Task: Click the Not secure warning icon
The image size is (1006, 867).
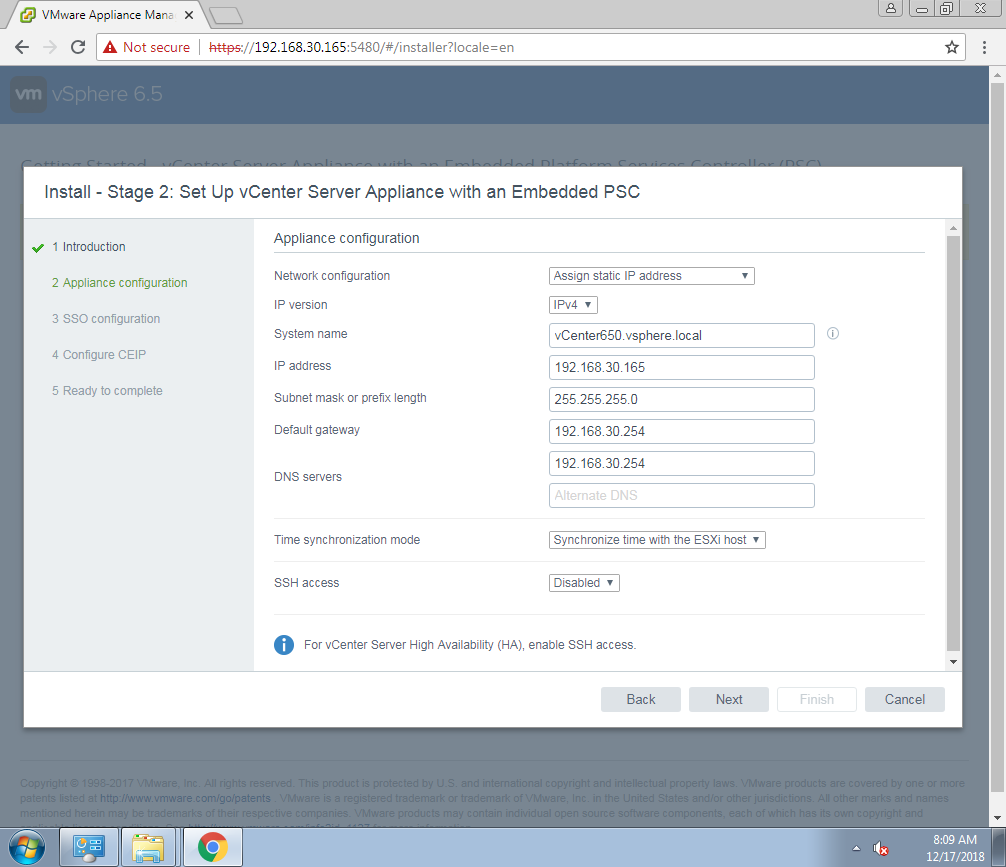Action: tap(110, 47)
